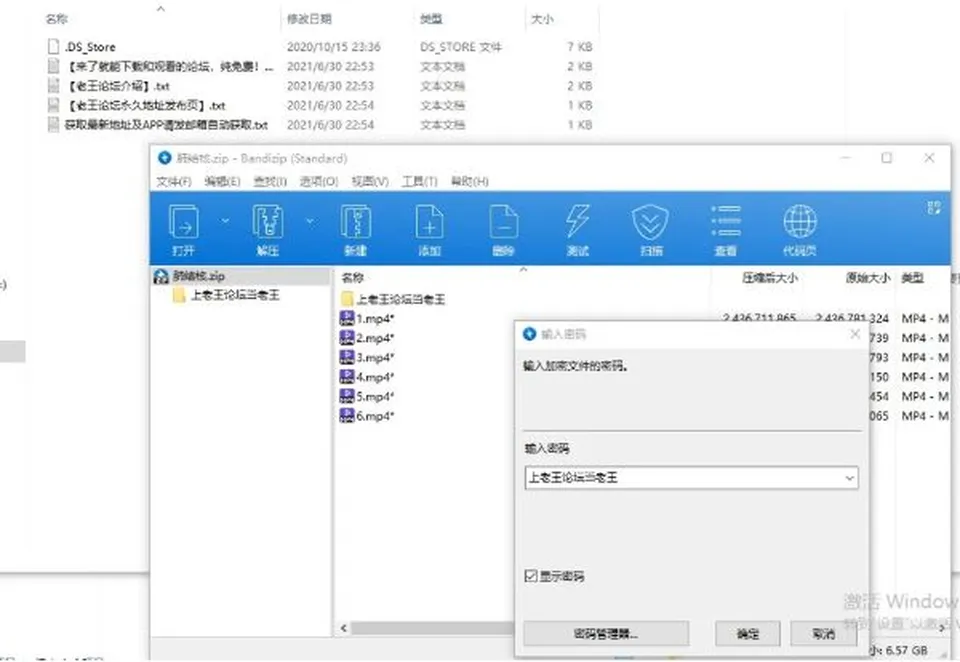The width and height of the screenshot is (960, 662).
Task: Close the 输入密码 dialog with its X
Action: pyautogui.click(x=855, y=334)
